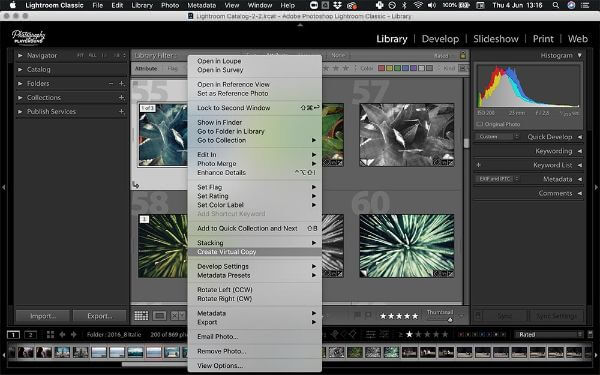The width and height of the screenshot is (600, 375).
Task: Toggle the kind filter icon in Attribute bar
Action: coord(463,68)
